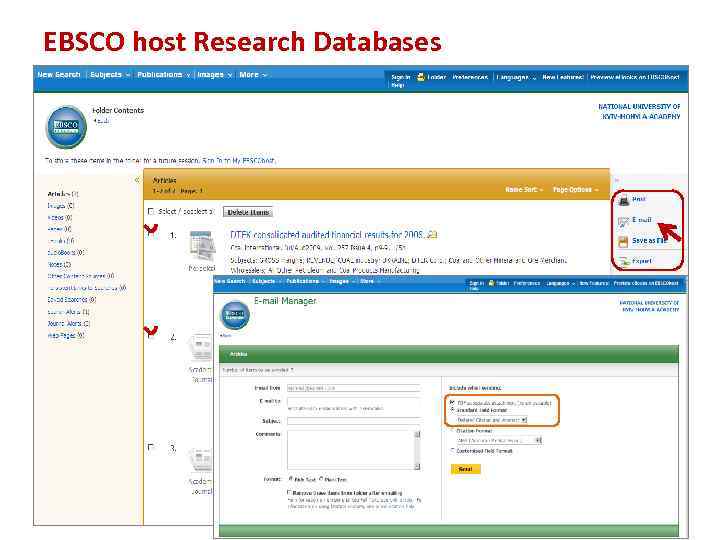Open Web Pages in left folder list
Image resolution: width=720 pixels, height=540 pixels.
[66, 335]
